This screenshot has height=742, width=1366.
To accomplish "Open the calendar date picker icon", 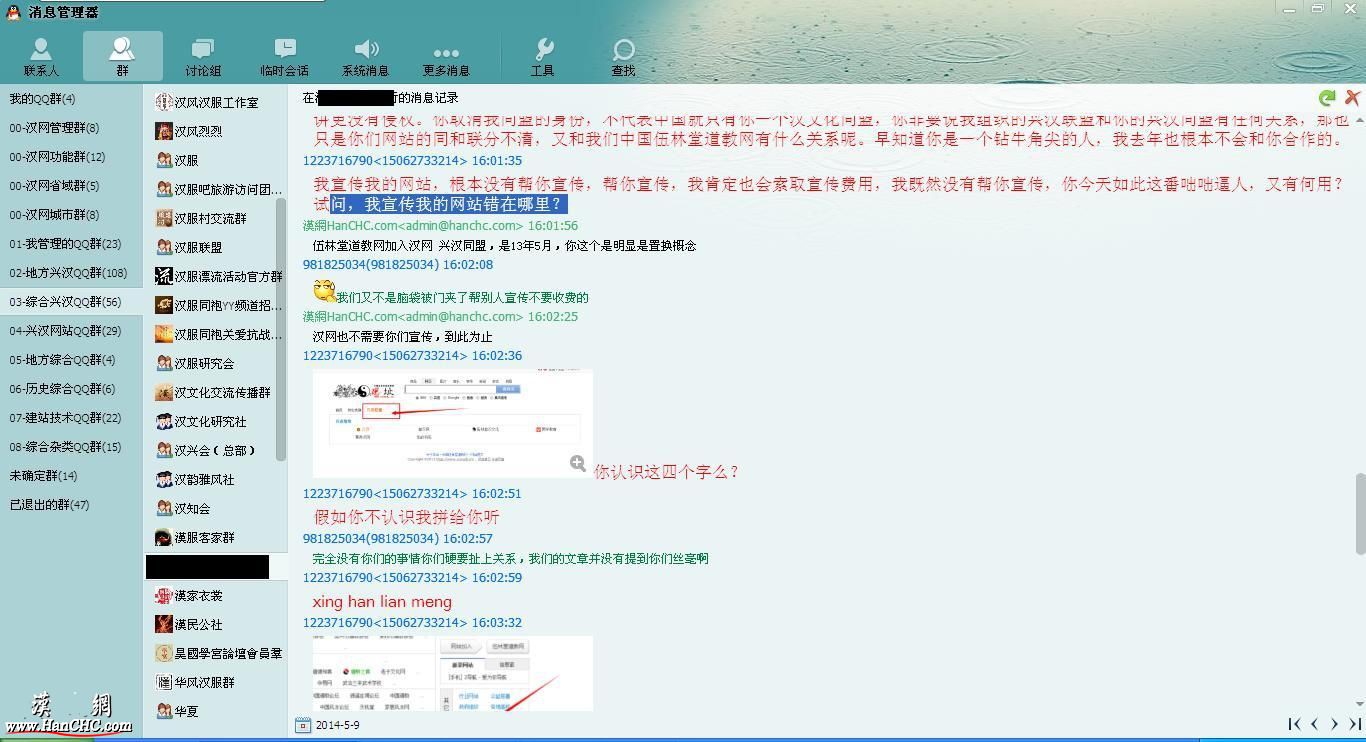I will pyautogui.click(x=303, y=725).
